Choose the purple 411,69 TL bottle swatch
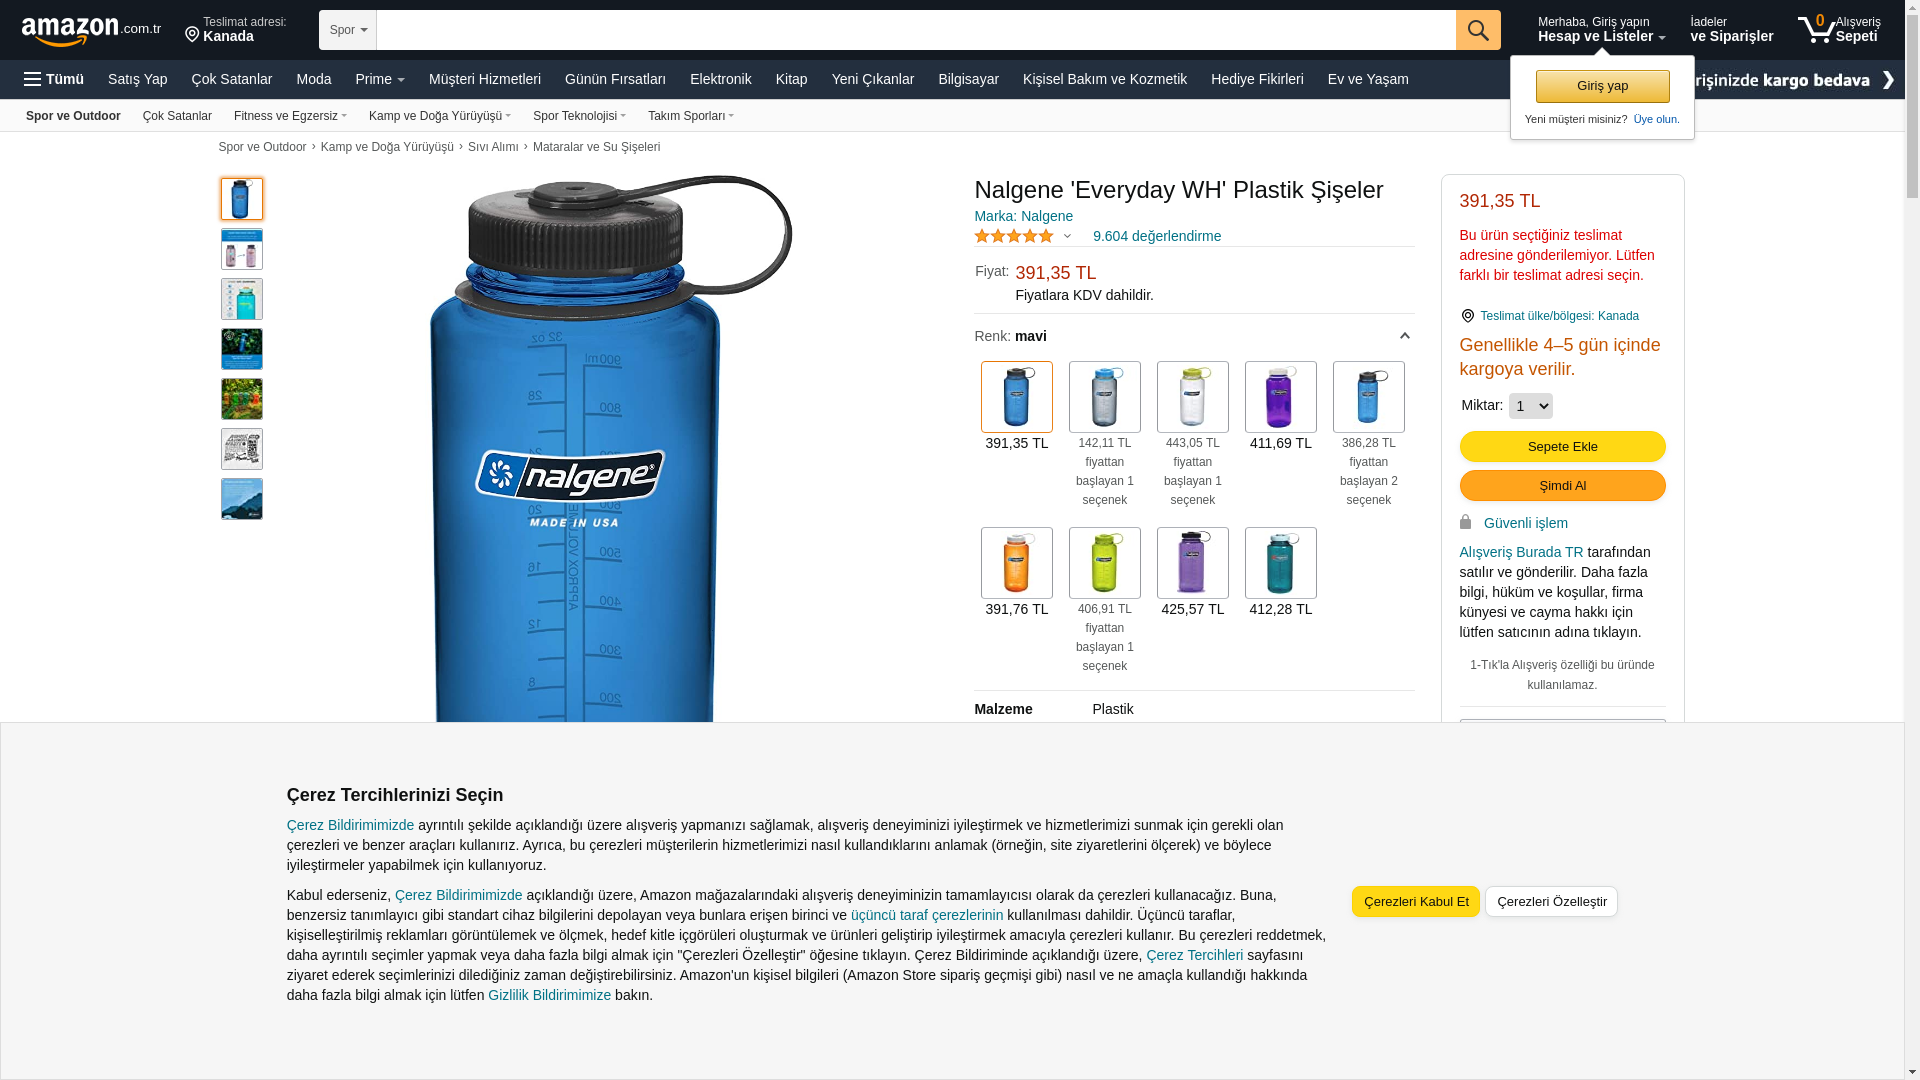1920x1080 pixels. coord(1280,397)
